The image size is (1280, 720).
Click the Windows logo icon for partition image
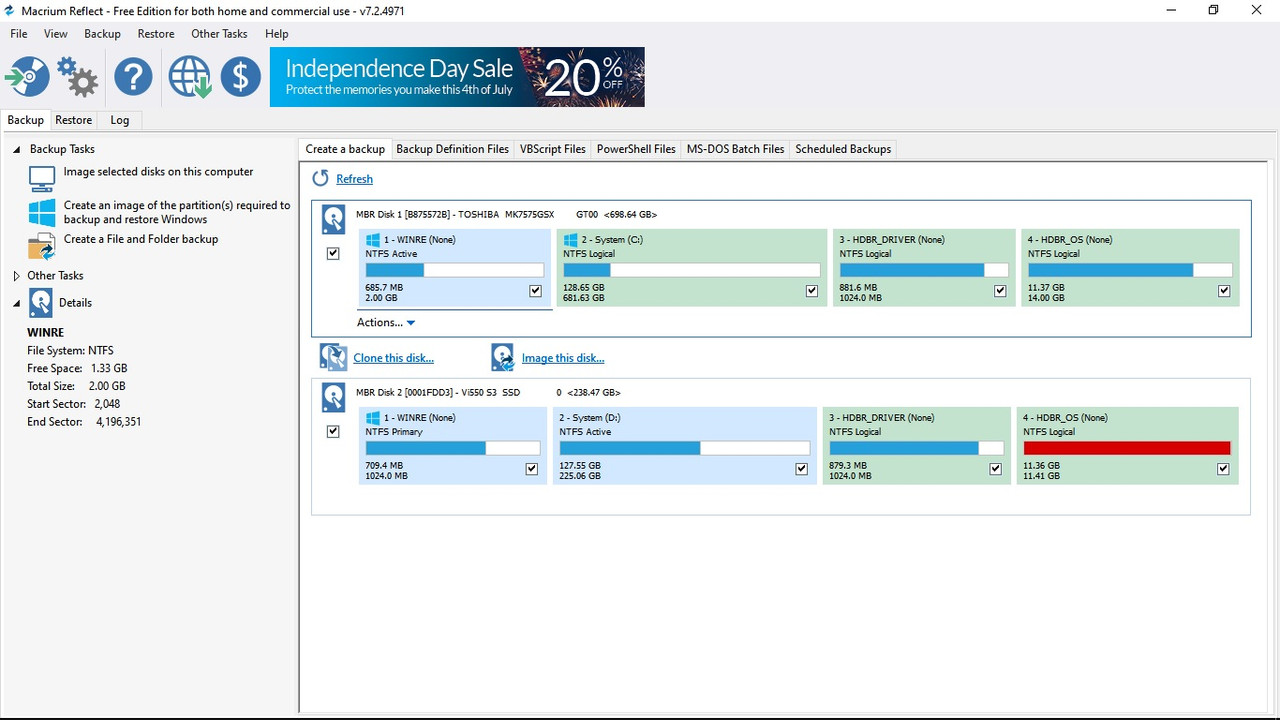pos(42,212)
